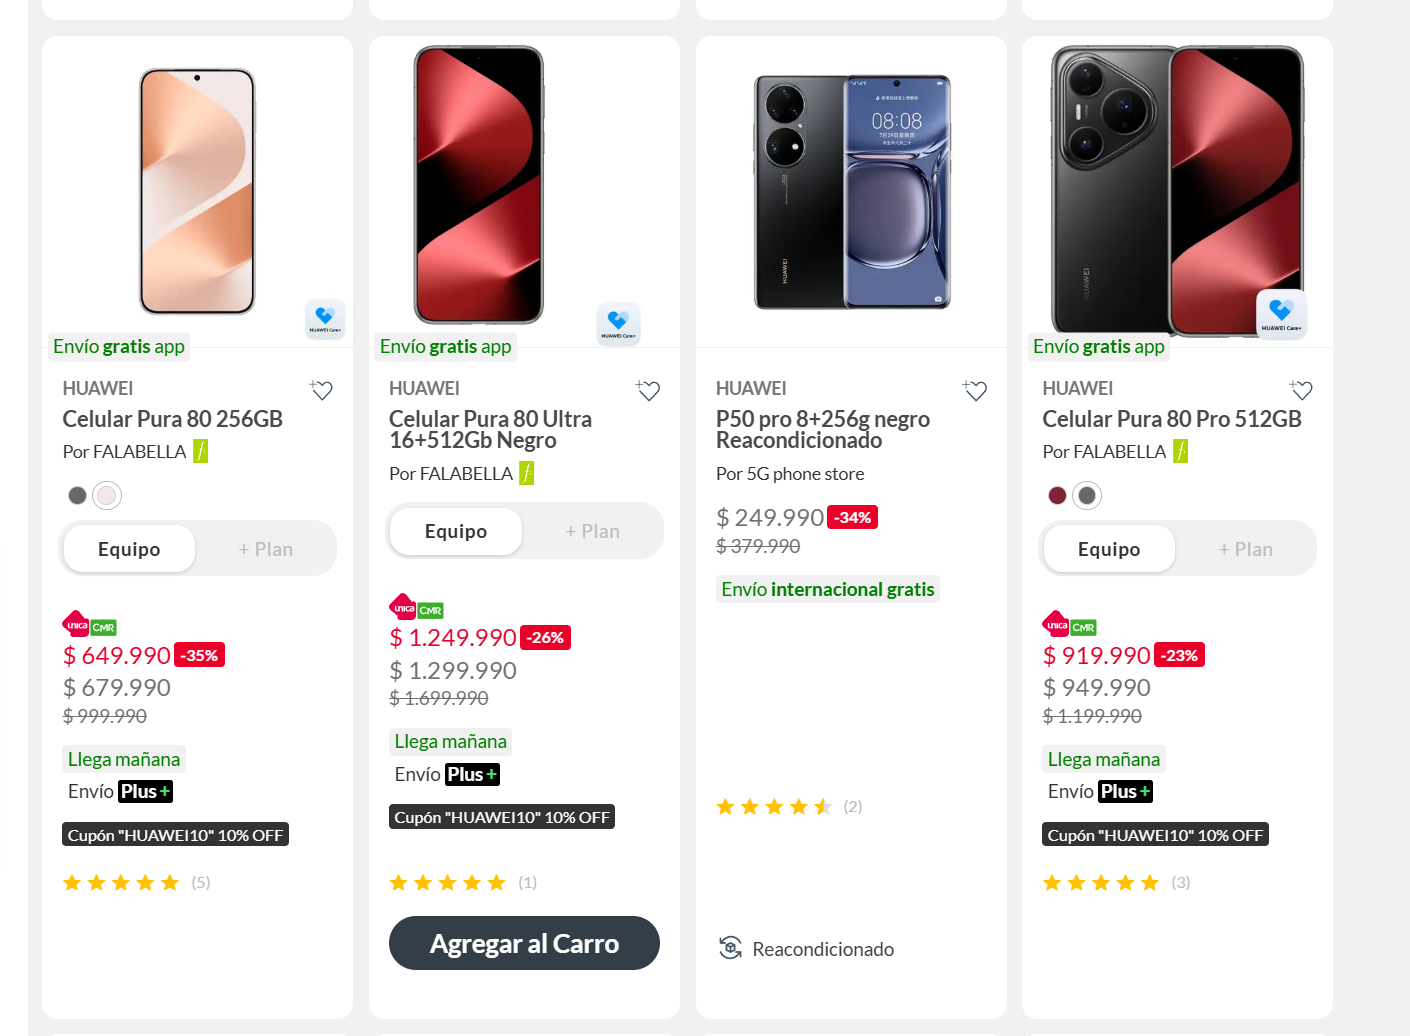Select pink-white color for Pura 80 256GB
1410x1036 pixels.
107,495
